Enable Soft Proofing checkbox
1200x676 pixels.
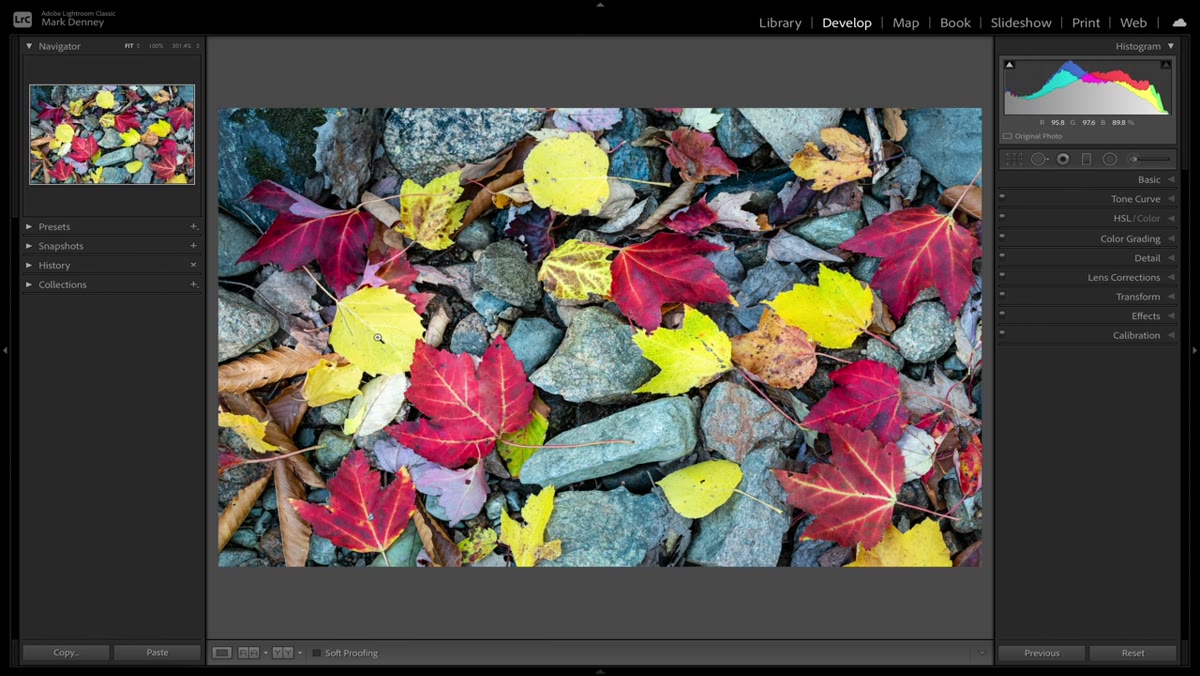coord(316,653)
